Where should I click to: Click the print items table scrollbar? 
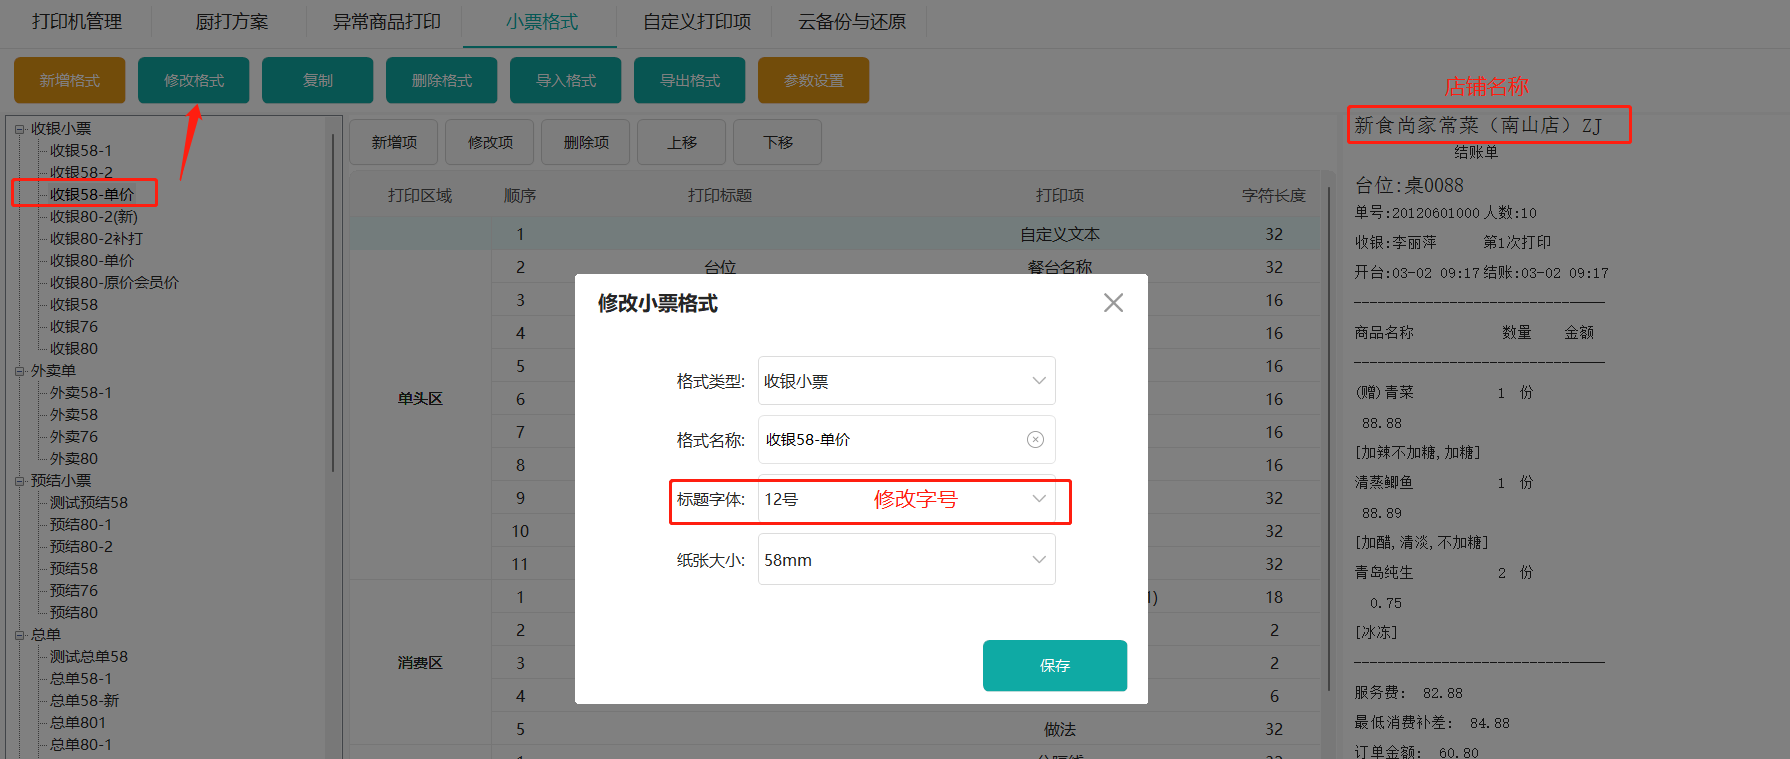(1328, 438)
